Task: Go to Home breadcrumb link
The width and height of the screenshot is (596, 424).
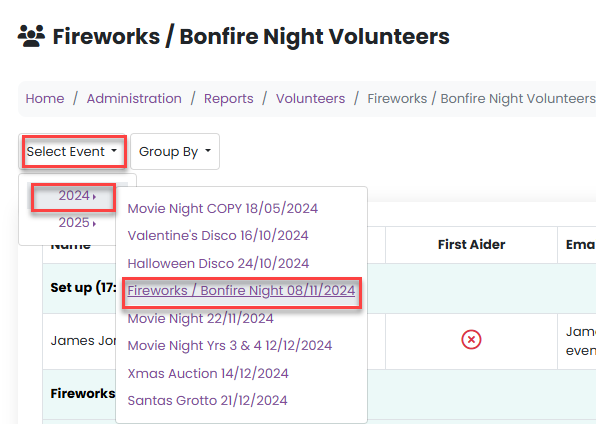Action: [45, 98]
